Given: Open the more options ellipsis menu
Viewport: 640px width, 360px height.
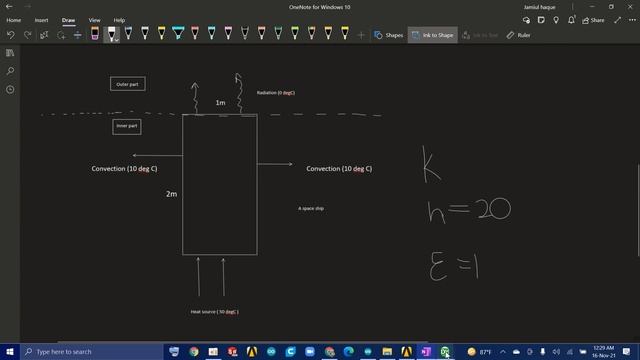Looking at the screenshot, I should [x=632, y=20].
